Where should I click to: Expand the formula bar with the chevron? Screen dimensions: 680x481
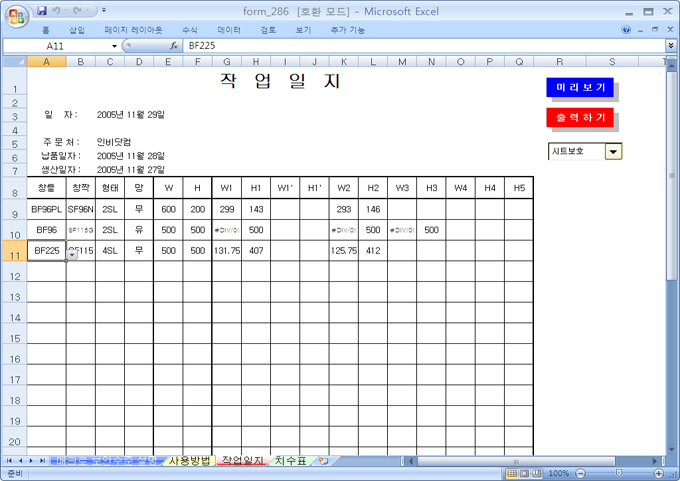point(670,46)
